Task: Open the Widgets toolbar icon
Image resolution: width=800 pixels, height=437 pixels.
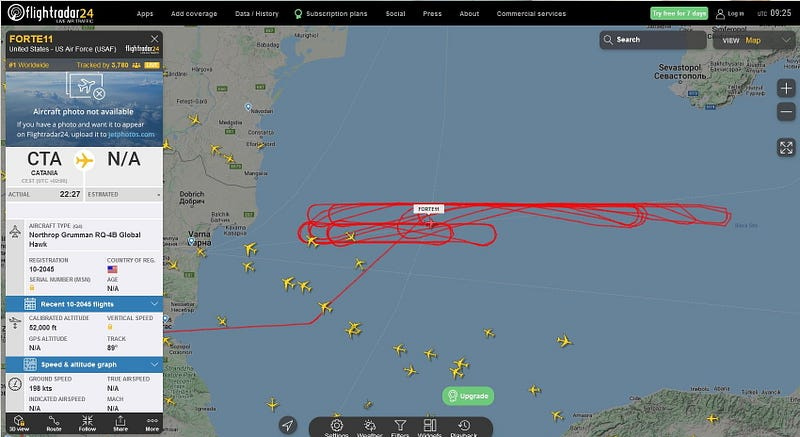Action: point(430,427)
